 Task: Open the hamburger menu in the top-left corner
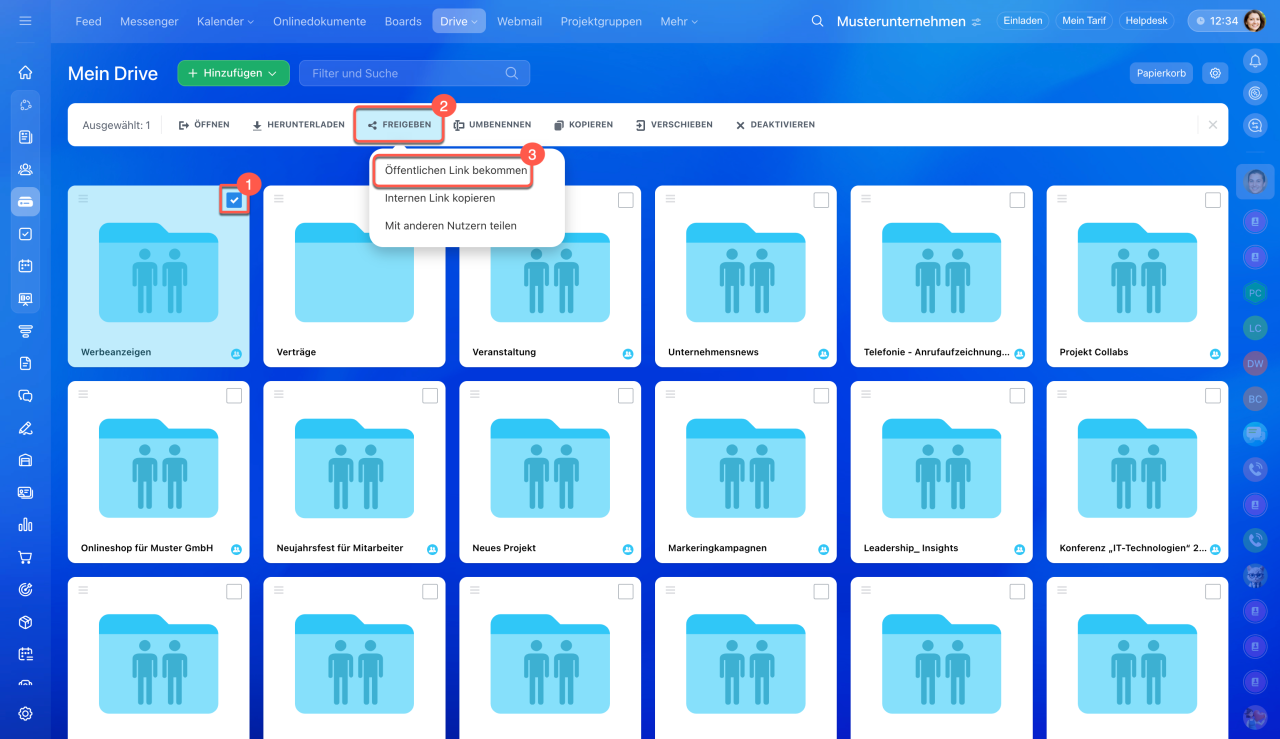coord(25,21)
